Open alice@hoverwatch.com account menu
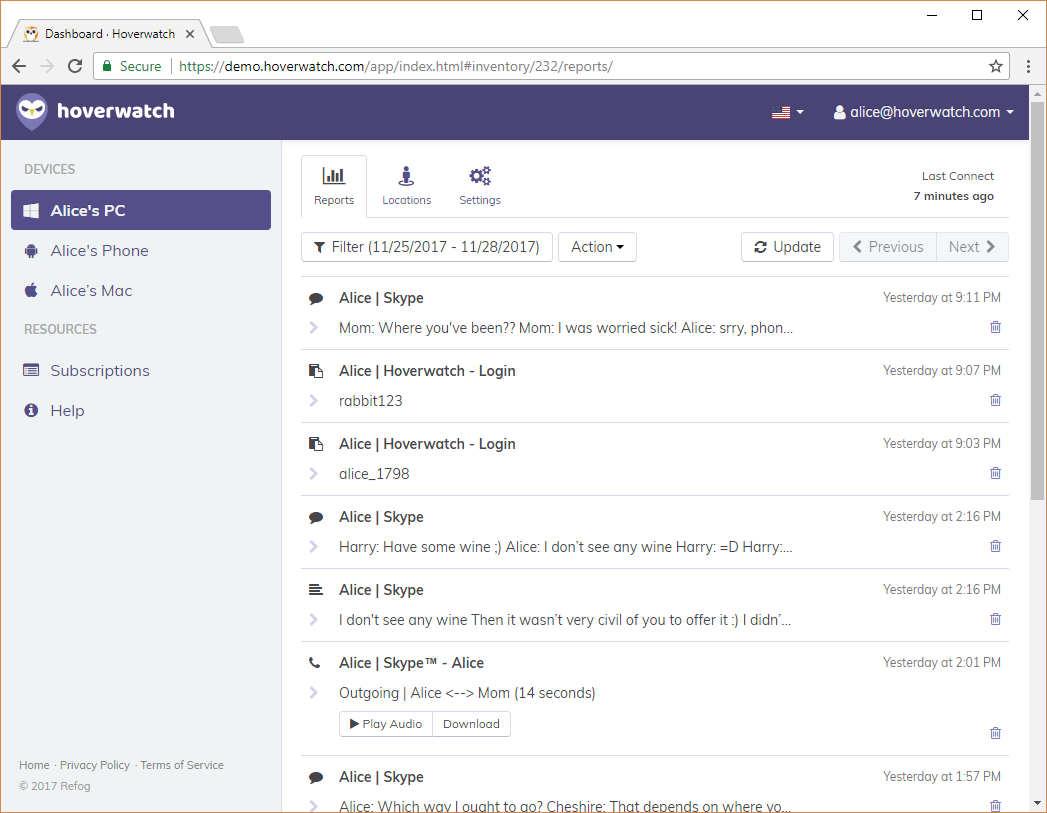This screenshot has width=1047, height=813. coord(923,112)
